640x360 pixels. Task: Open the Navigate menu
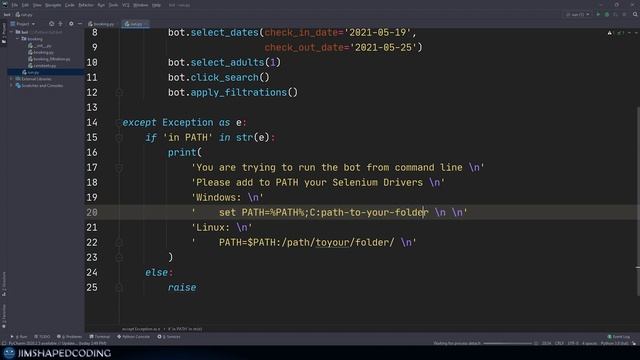(x=53, y=5)
